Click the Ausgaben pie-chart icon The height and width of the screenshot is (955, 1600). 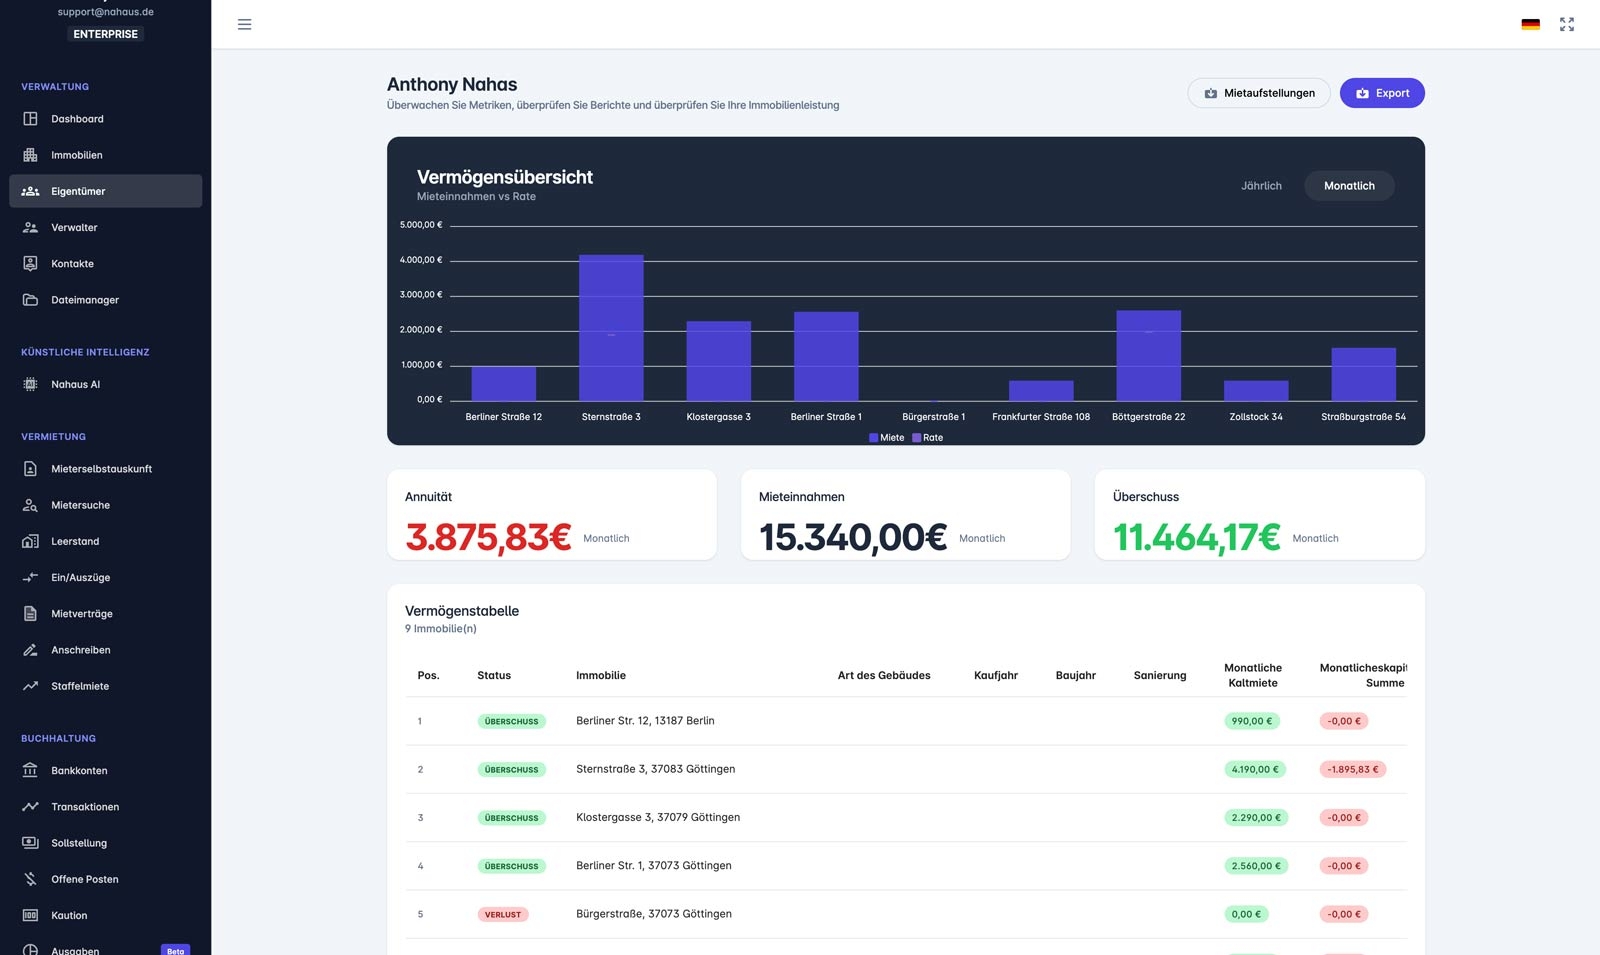tap(30, 950)
